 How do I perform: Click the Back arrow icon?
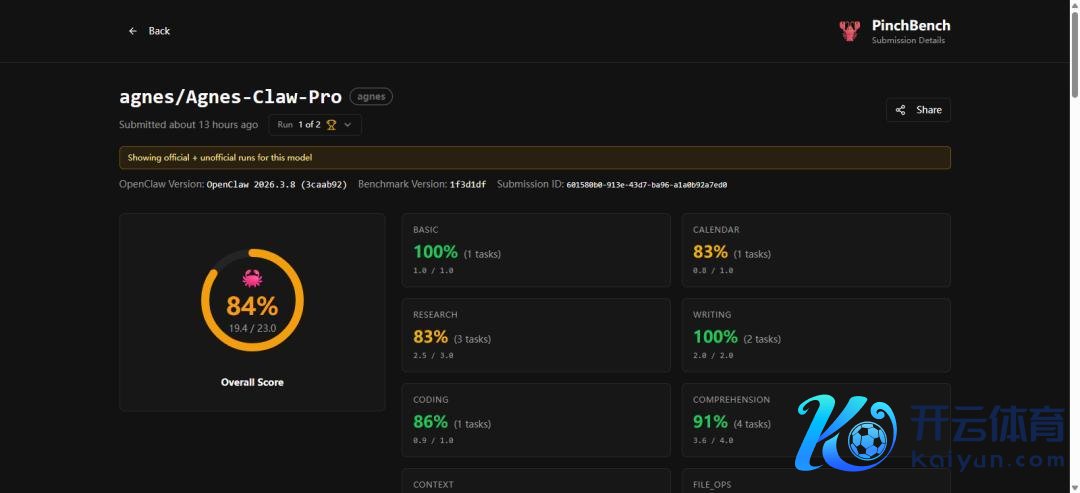132,31
